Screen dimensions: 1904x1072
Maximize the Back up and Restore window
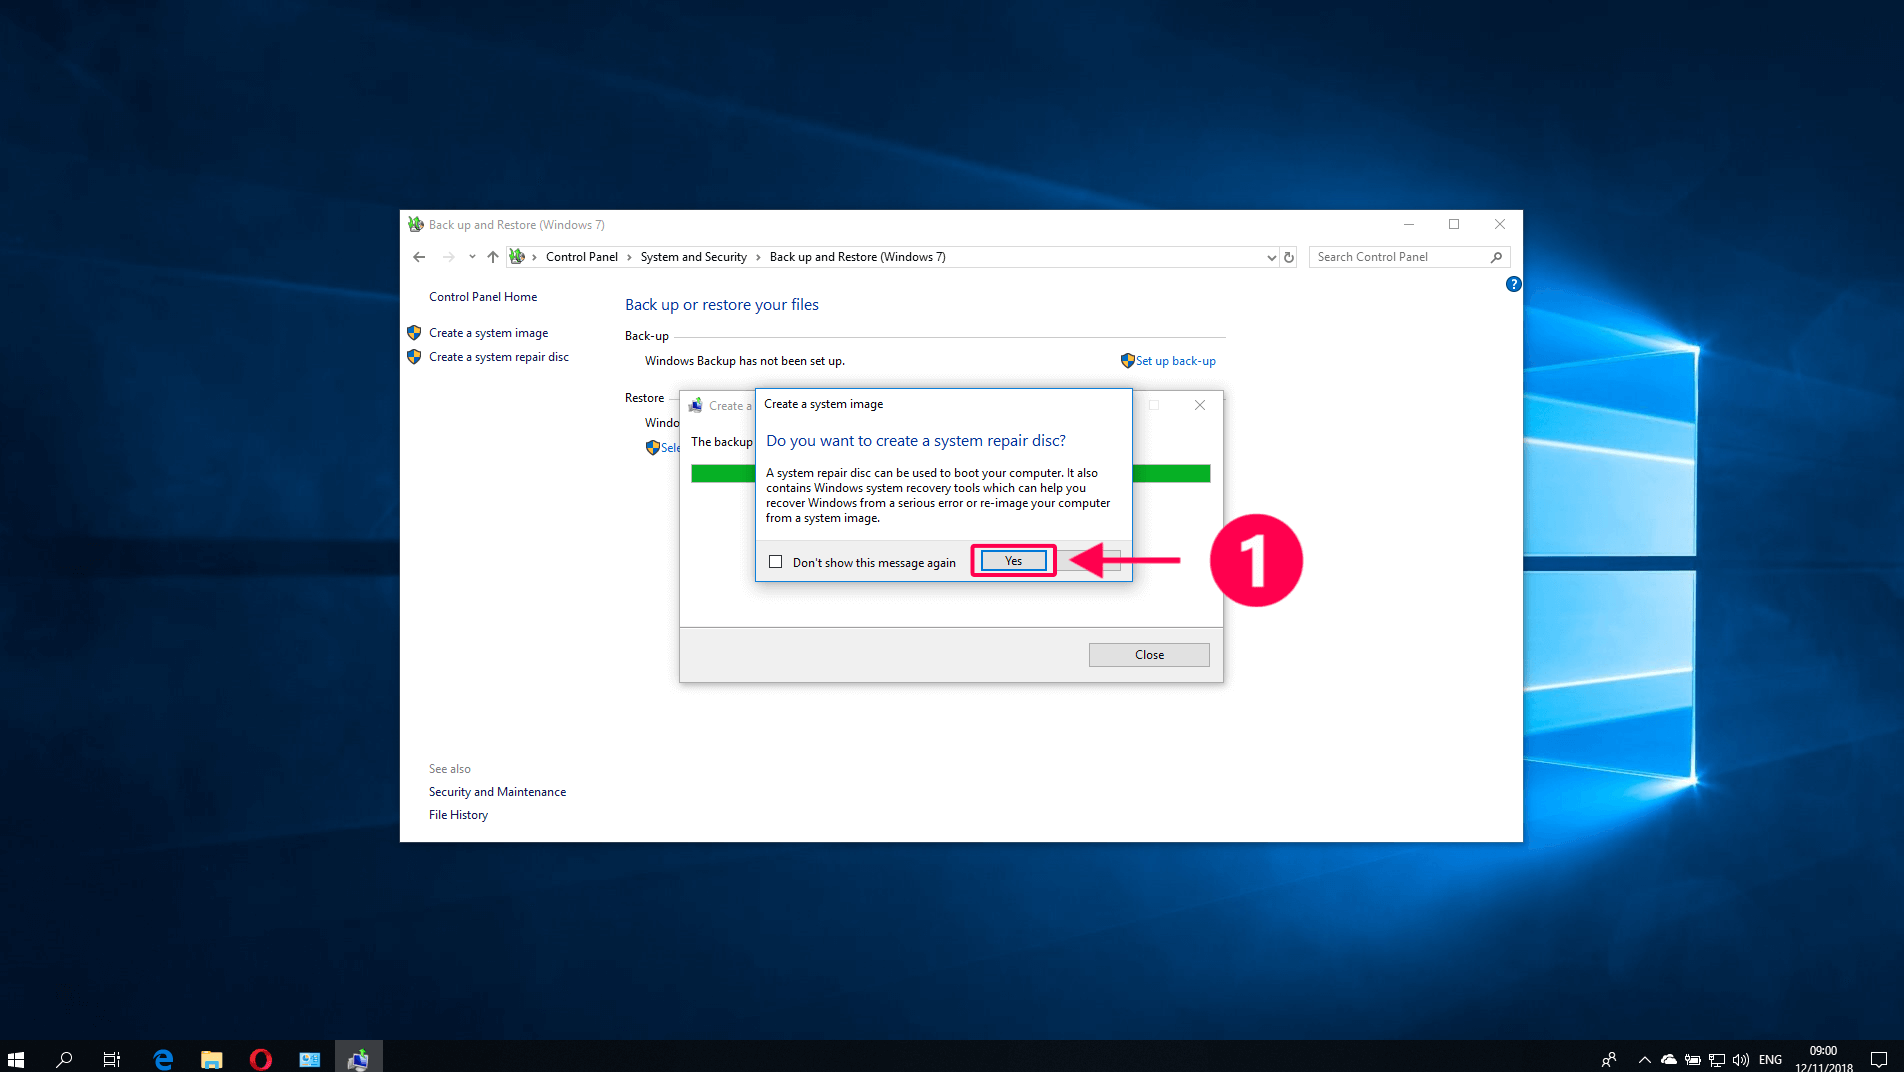pyautogui.click(x=1454, y=224)
